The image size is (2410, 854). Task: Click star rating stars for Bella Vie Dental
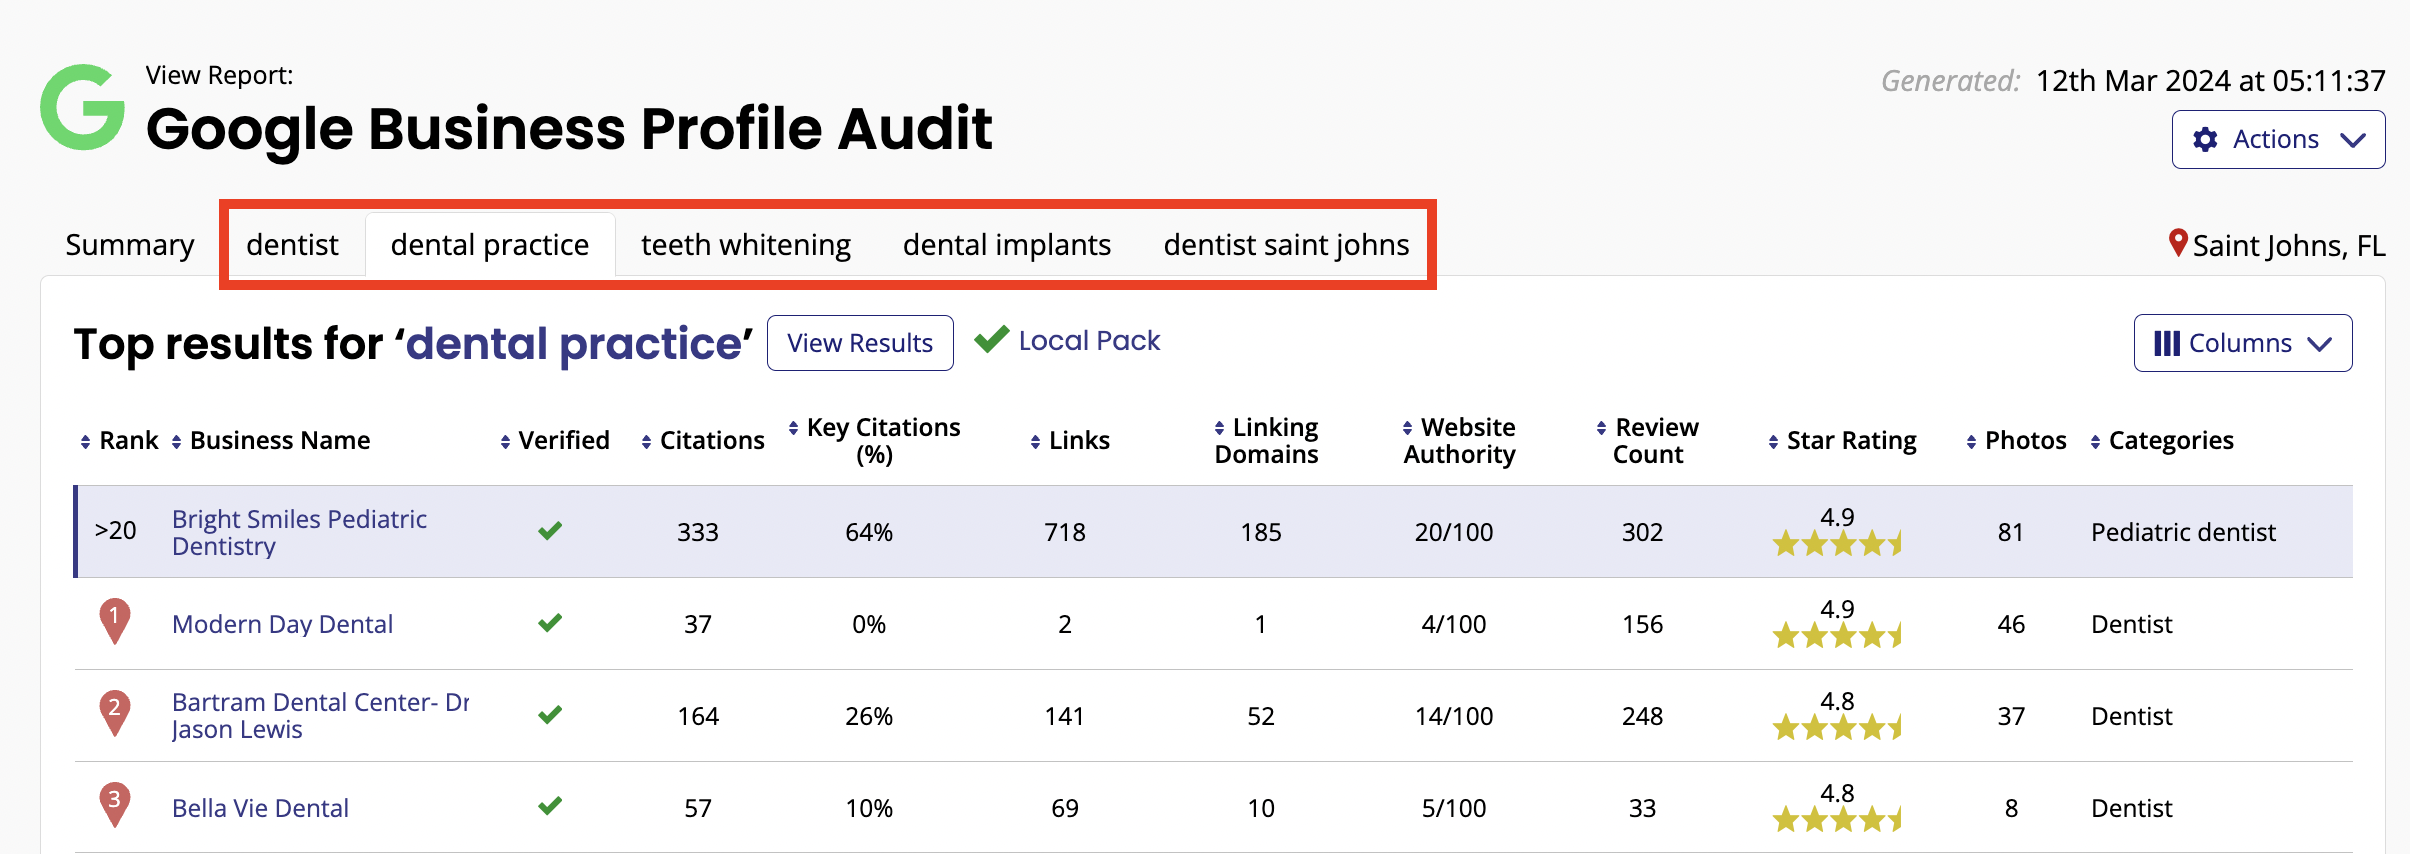(1837, 820)
